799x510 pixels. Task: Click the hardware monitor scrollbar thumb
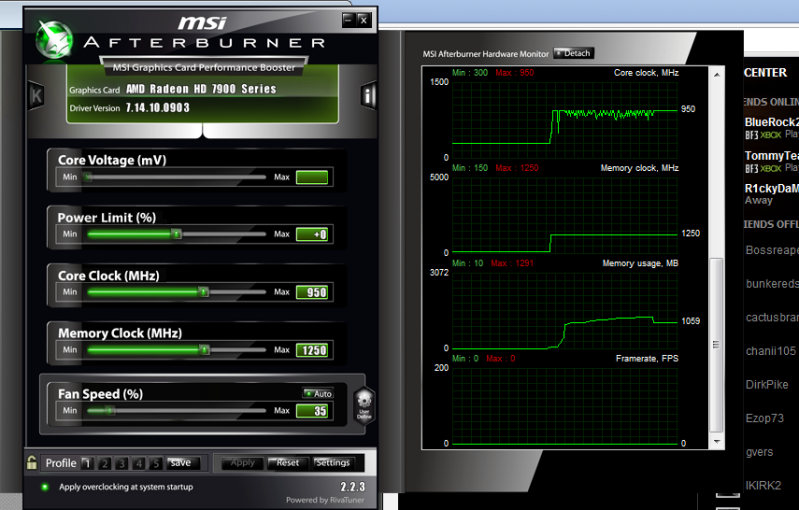[x=716, y=345]
